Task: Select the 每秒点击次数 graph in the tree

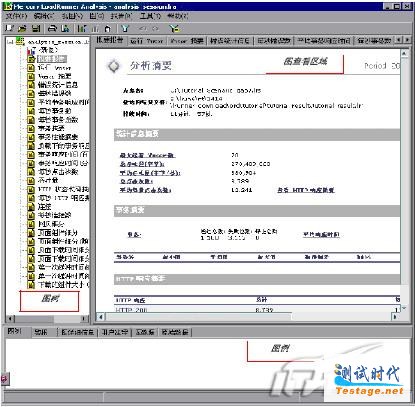Action: tap(58, 172)
